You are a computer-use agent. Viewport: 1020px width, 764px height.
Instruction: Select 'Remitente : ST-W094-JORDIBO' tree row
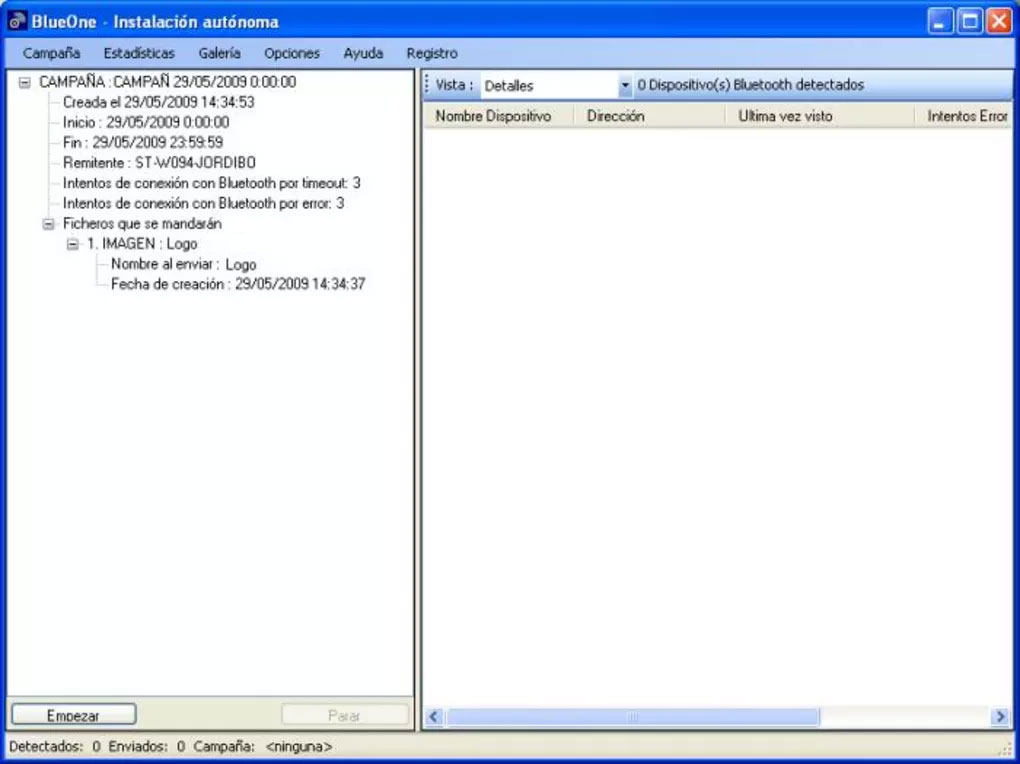click(x=159, y=163)
